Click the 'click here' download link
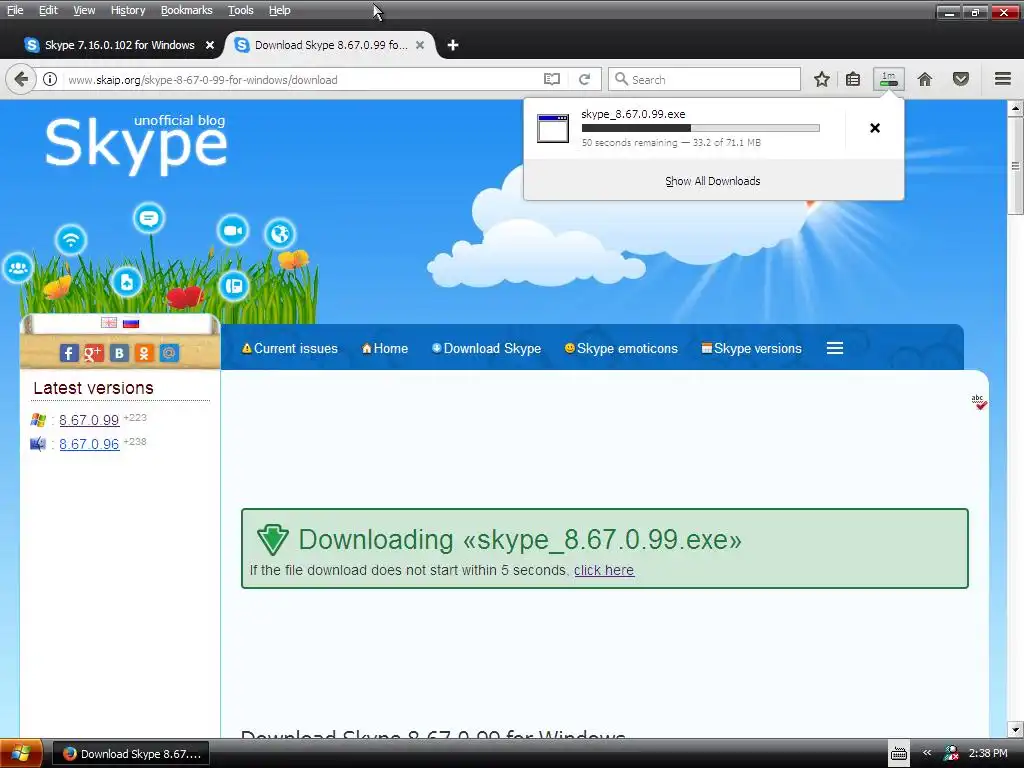The image size is (1024, 768). click(x=604, y=570)
